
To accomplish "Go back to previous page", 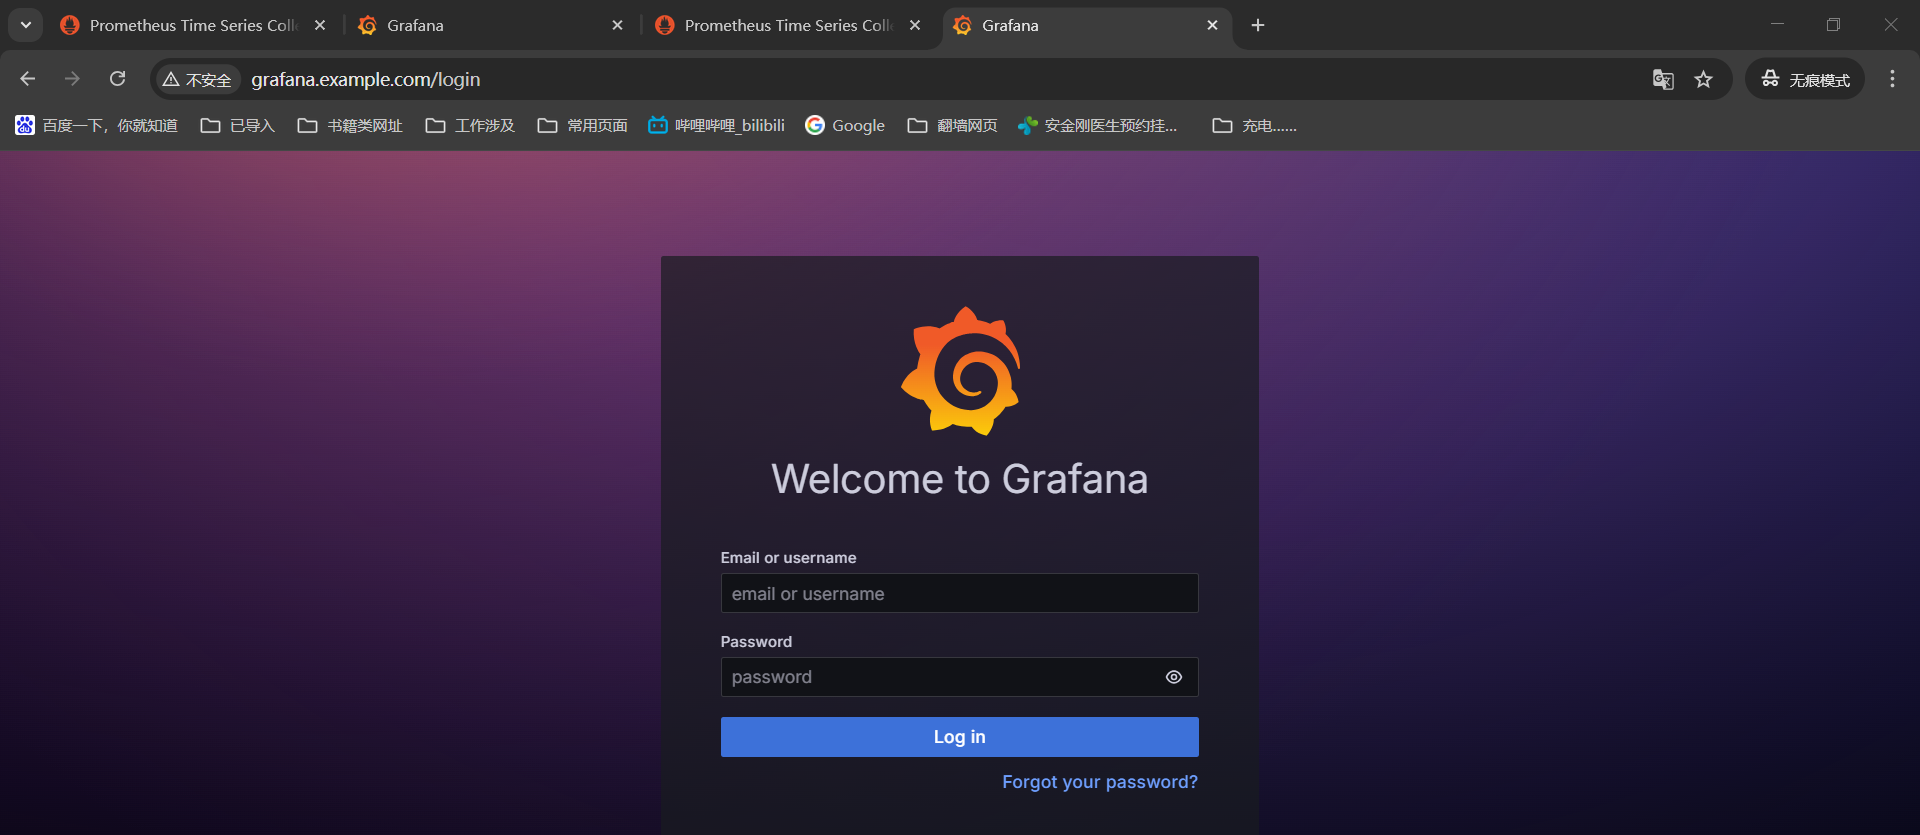I will tap(28, 79).
